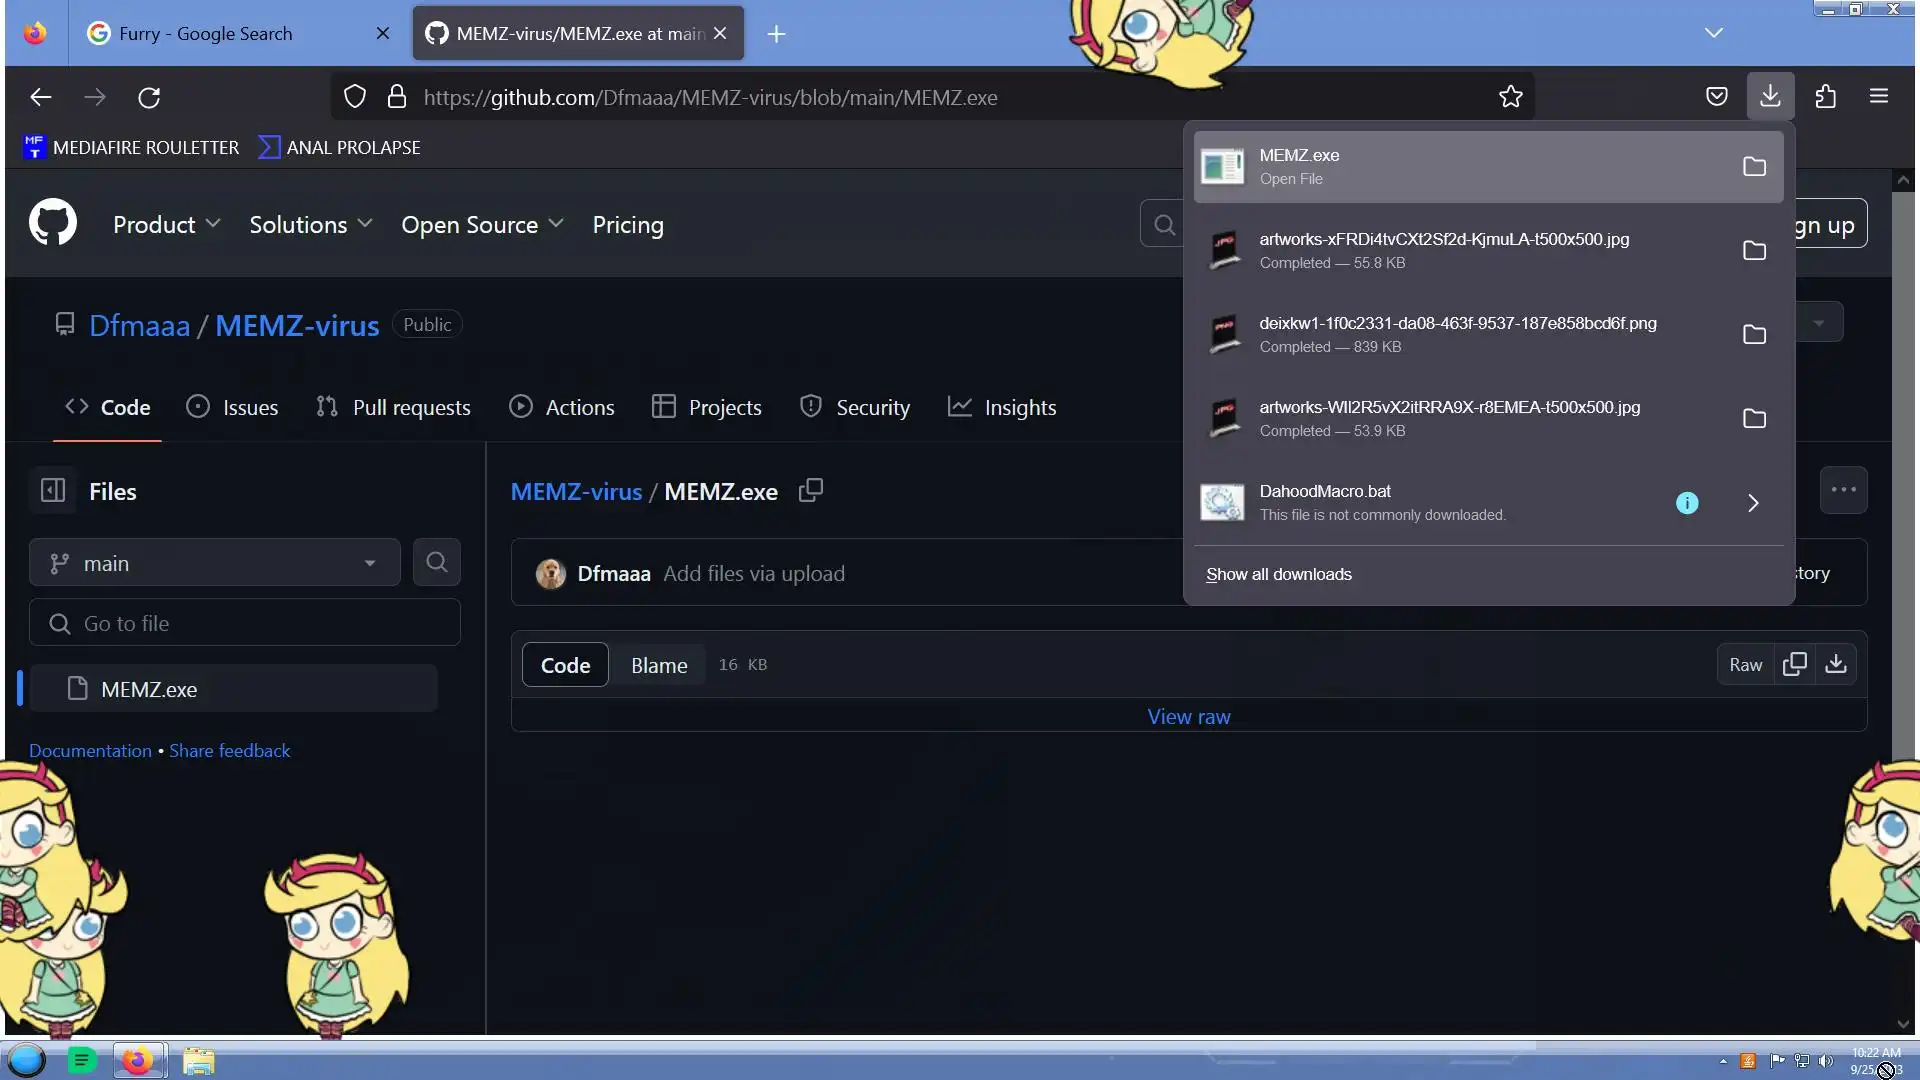The image size is (1920, 1080).
Task: Open Windows Explorer from the taskbar
Action: point(198,1061)
